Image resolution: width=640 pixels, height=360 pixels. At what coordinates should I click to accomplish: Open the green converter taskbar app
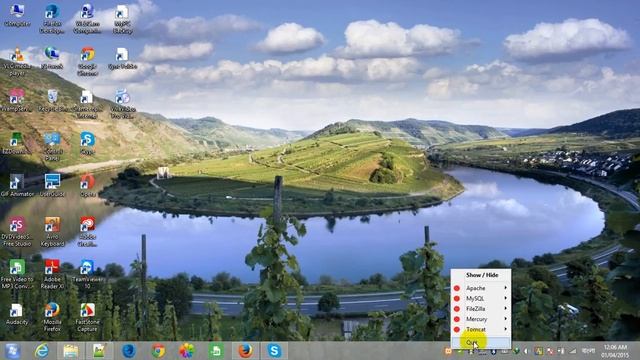(216, 351)
